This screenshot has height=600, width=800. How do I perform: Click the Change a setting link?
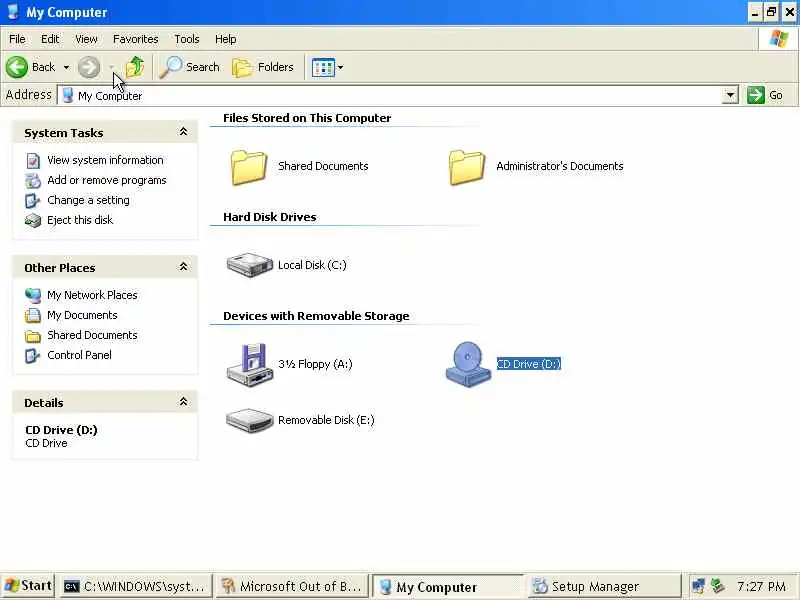pos(88,200)
